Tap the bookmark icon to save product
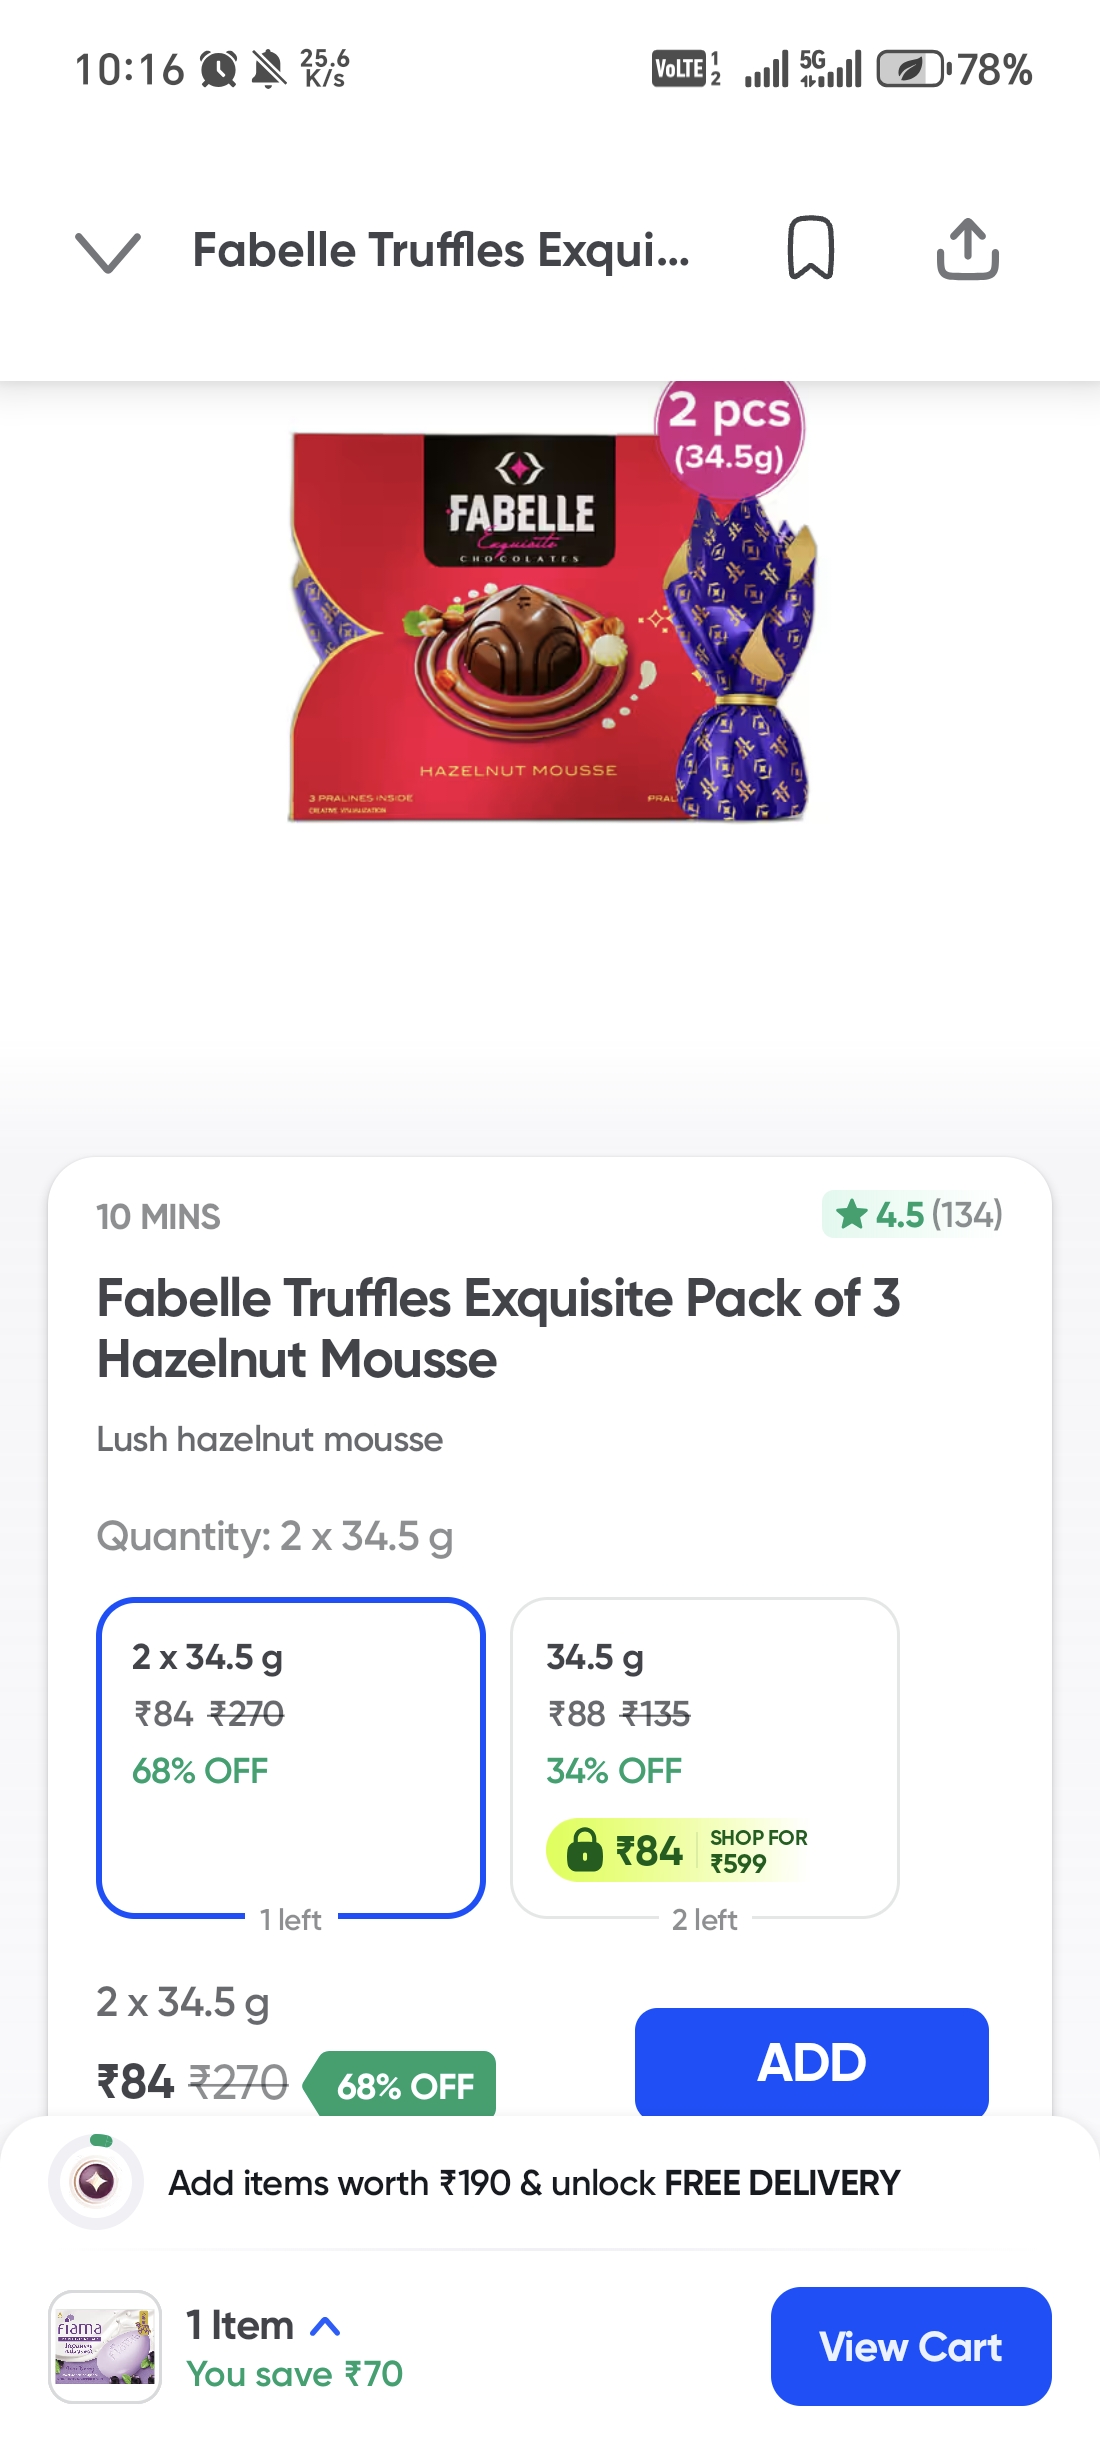Viewport: 1100px width, 2442px height. pos(810,248)
